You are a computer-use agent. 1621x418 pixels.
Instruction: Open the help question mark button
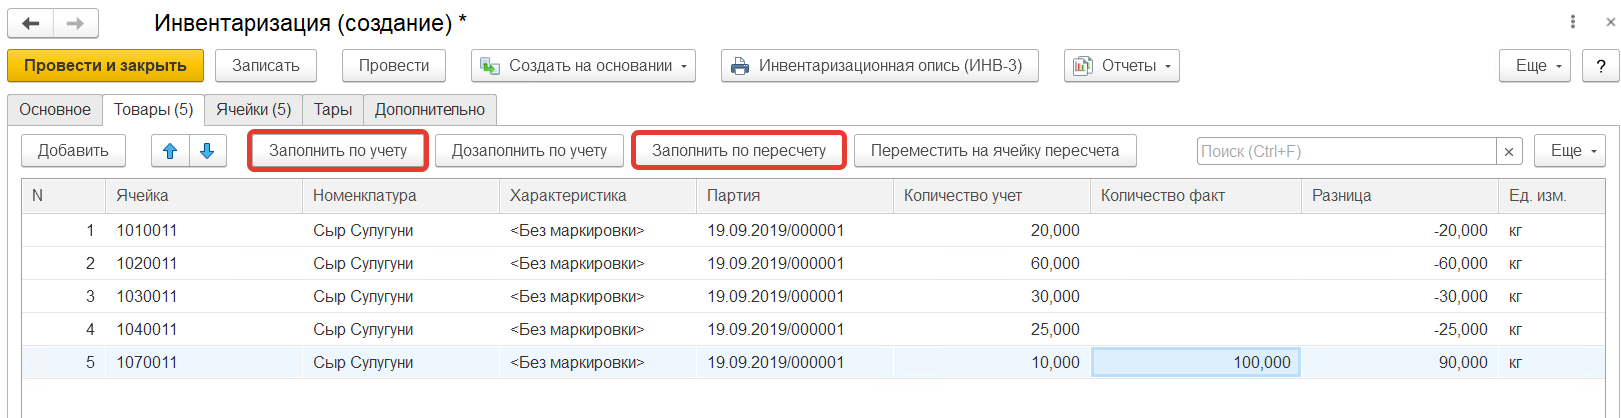(1601, 66)
